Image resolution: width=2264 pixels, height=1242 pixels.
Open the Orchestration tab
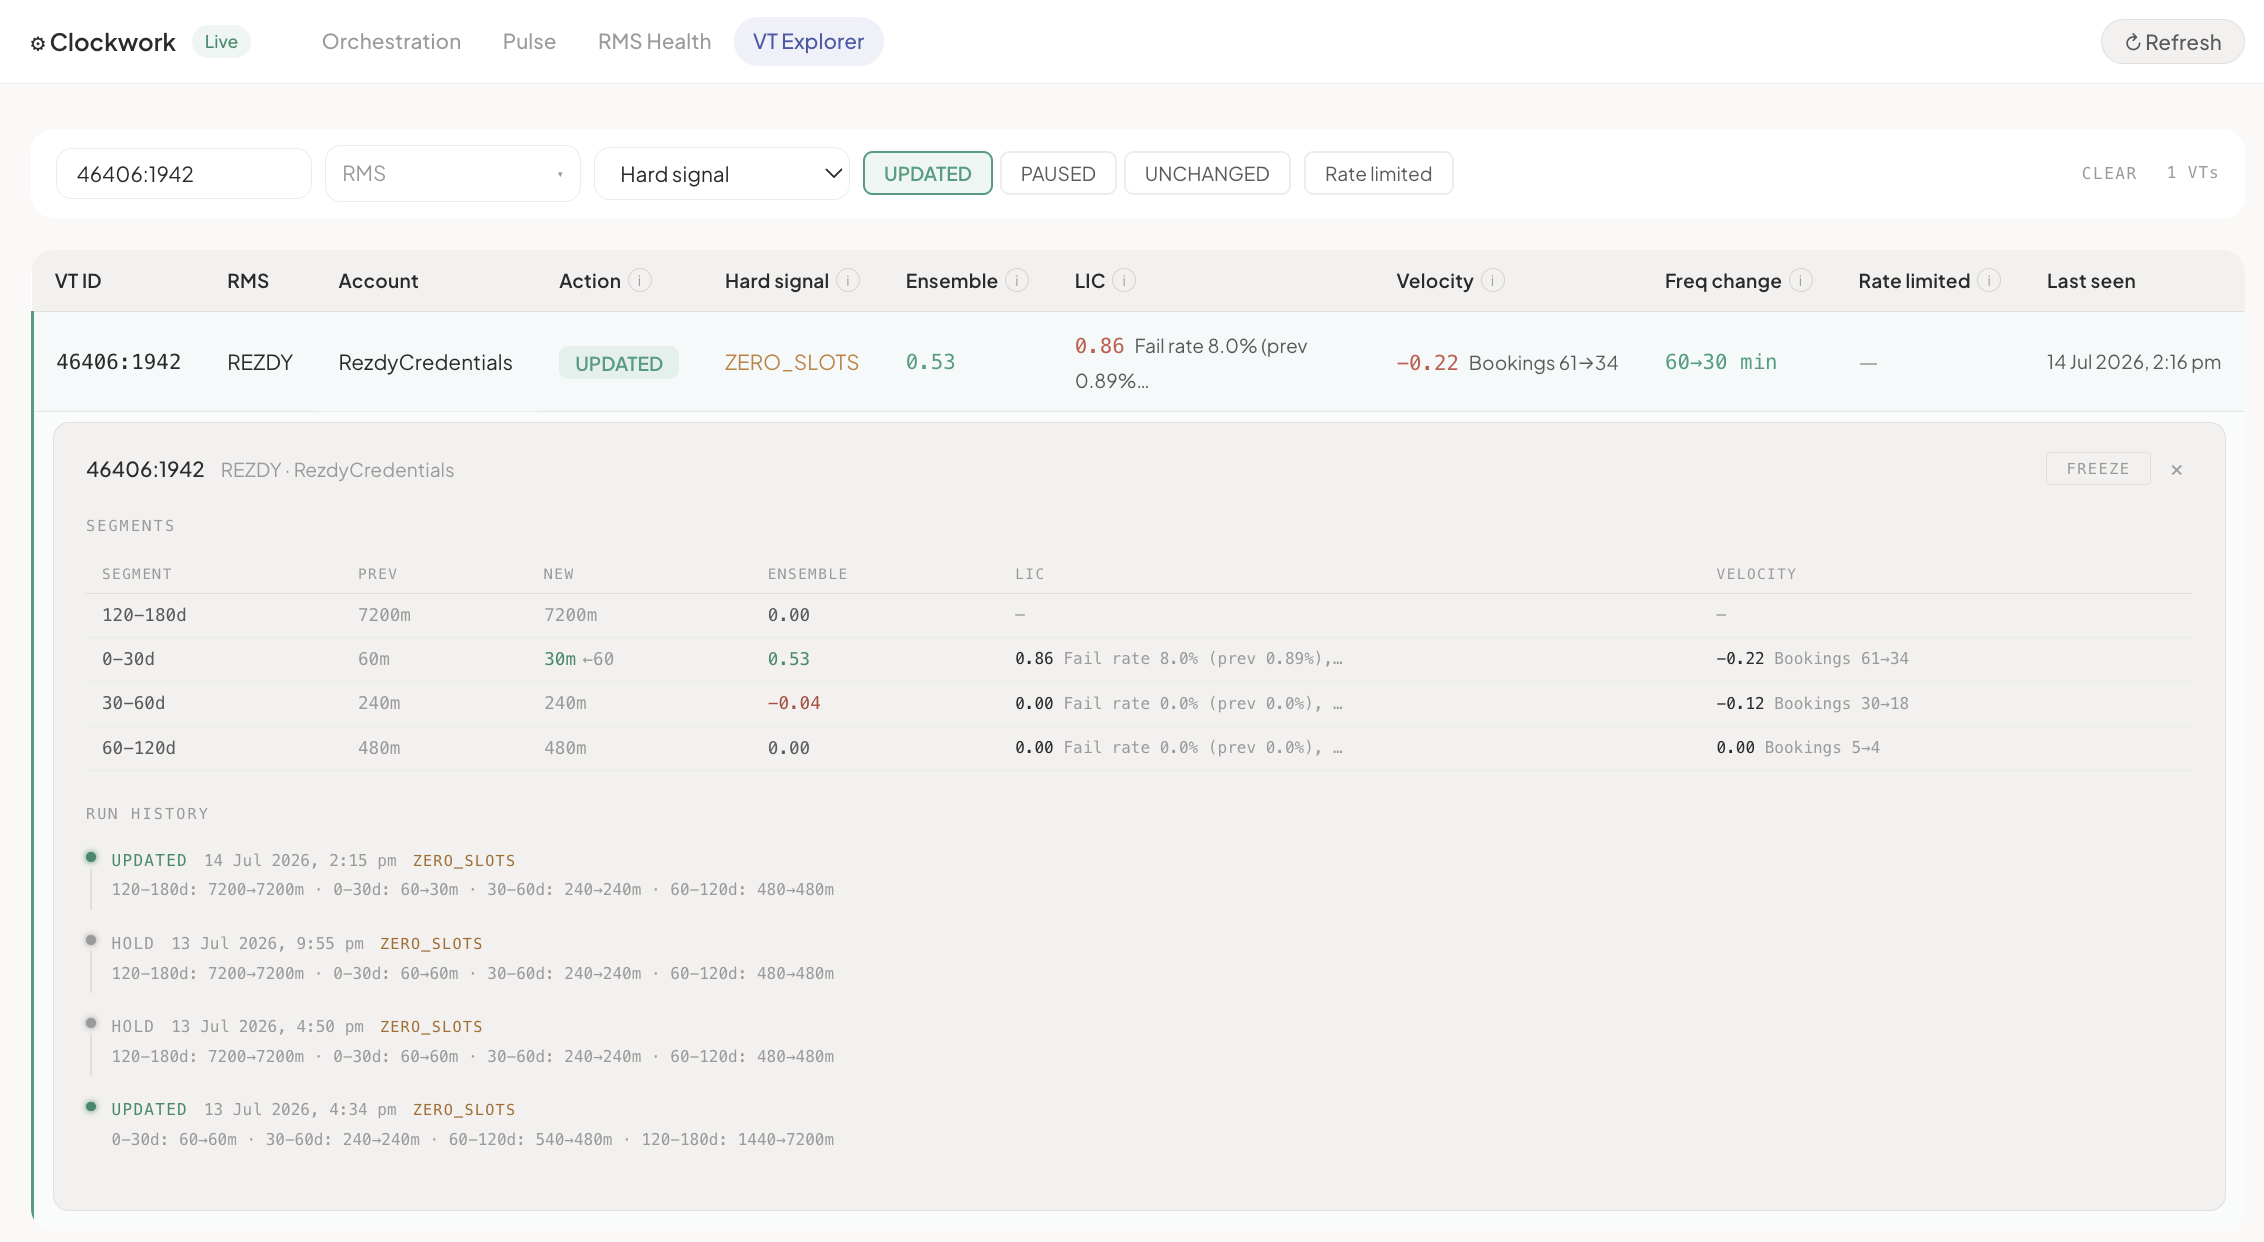[x=391, y=42]
